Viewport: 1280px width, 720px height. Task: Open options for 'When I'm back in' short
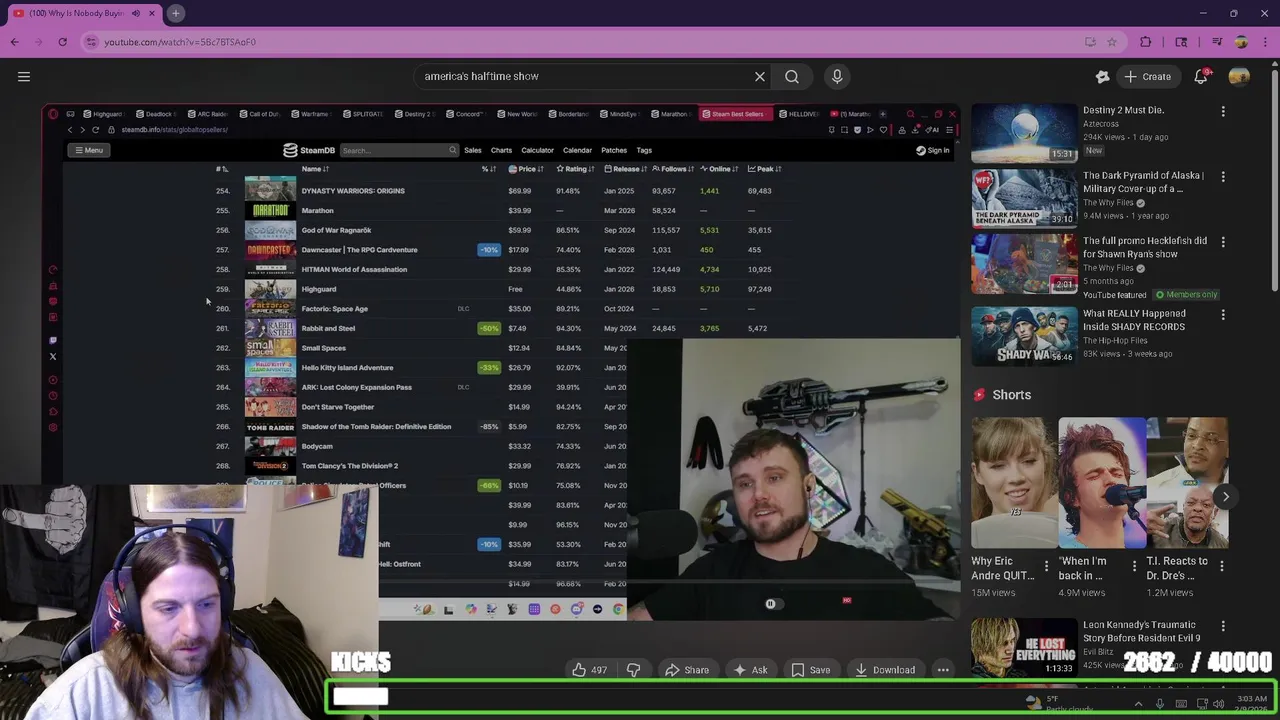1134,566
